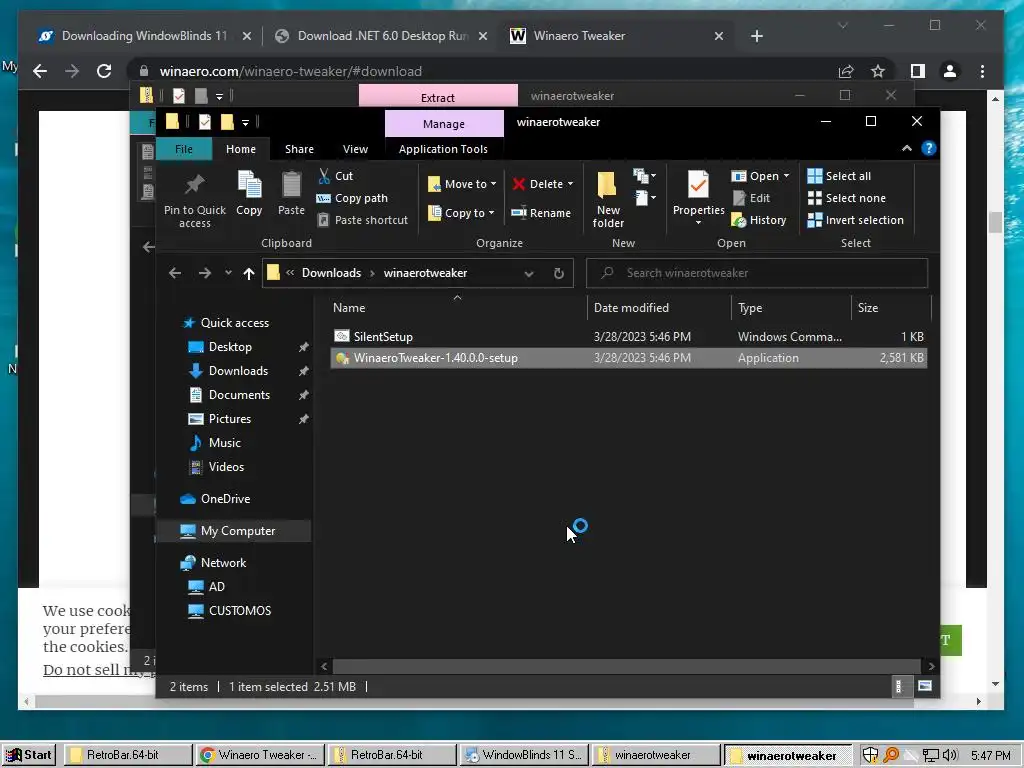Open Music folder in sidebar
Screen dimensions: 1024x768
tap(224, 443)
